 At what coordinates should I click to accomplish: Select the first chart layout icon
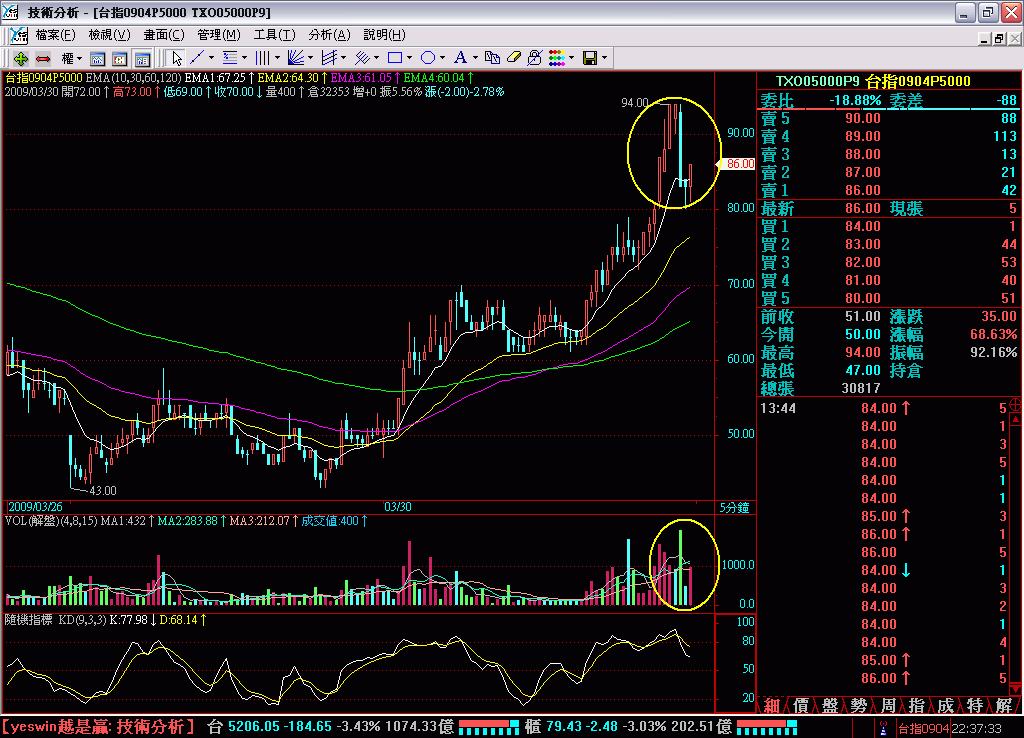[97, 59]
